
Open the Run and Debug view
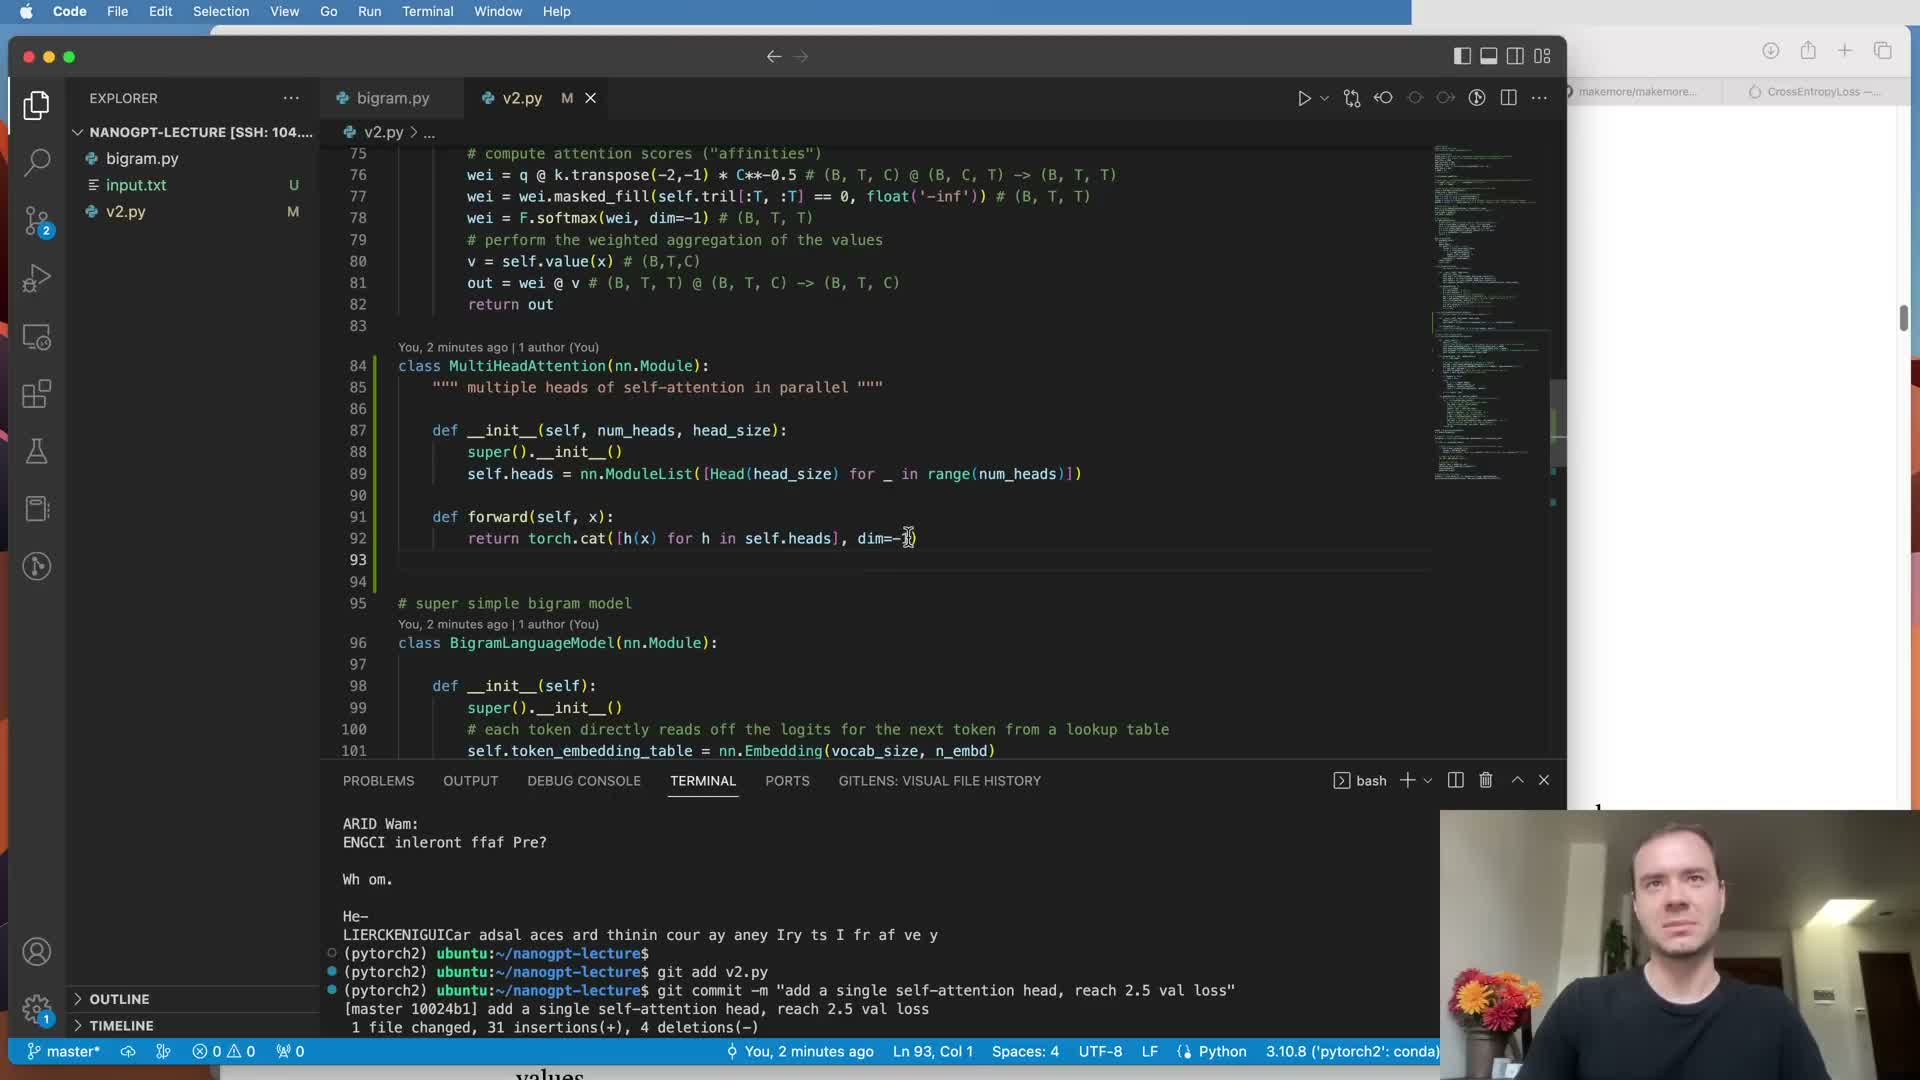coord(37,278)
